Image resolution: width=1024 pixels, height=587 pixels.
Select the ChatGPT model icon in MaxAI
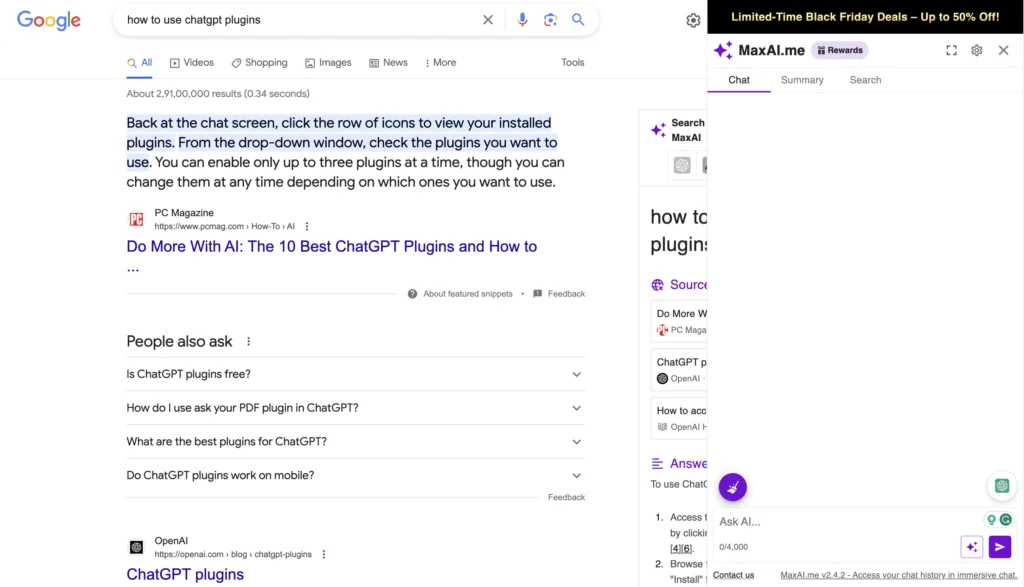[x=1002, y=486]
